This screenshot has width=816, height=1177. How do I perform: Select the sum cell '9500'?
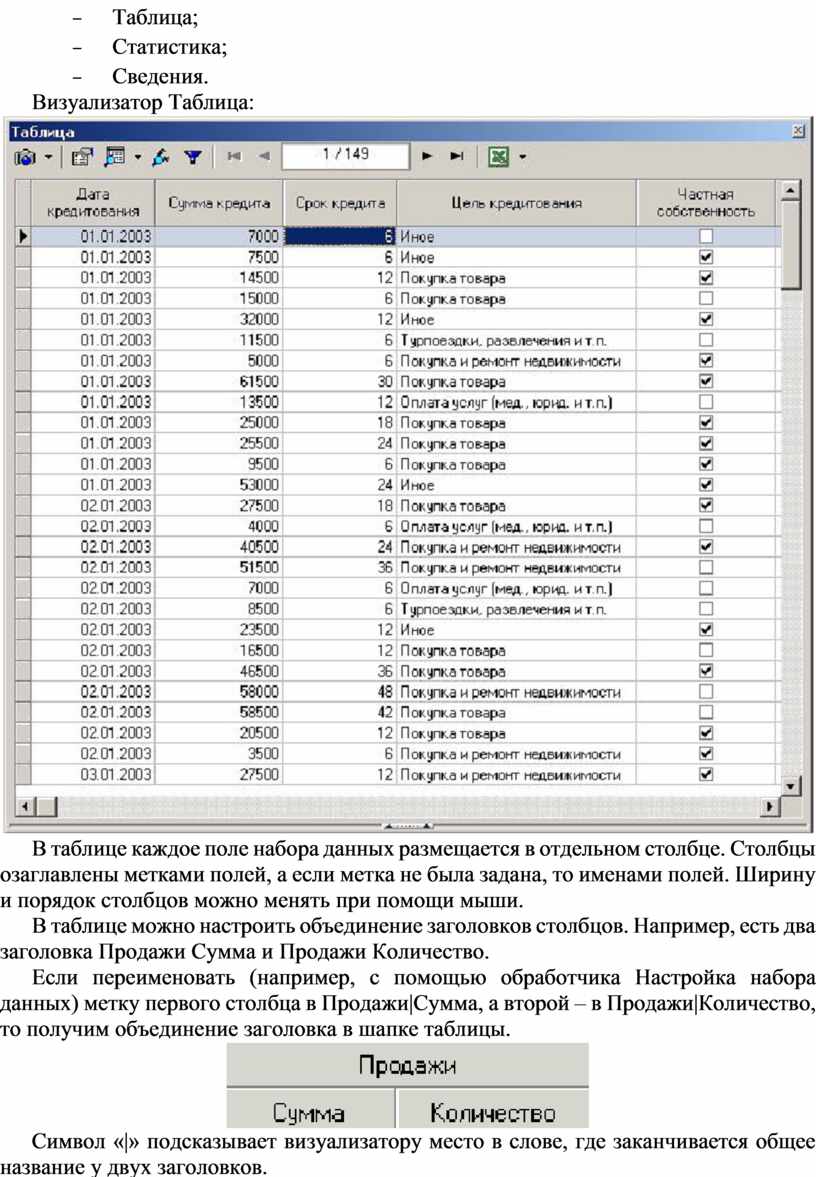coord(219,465)
